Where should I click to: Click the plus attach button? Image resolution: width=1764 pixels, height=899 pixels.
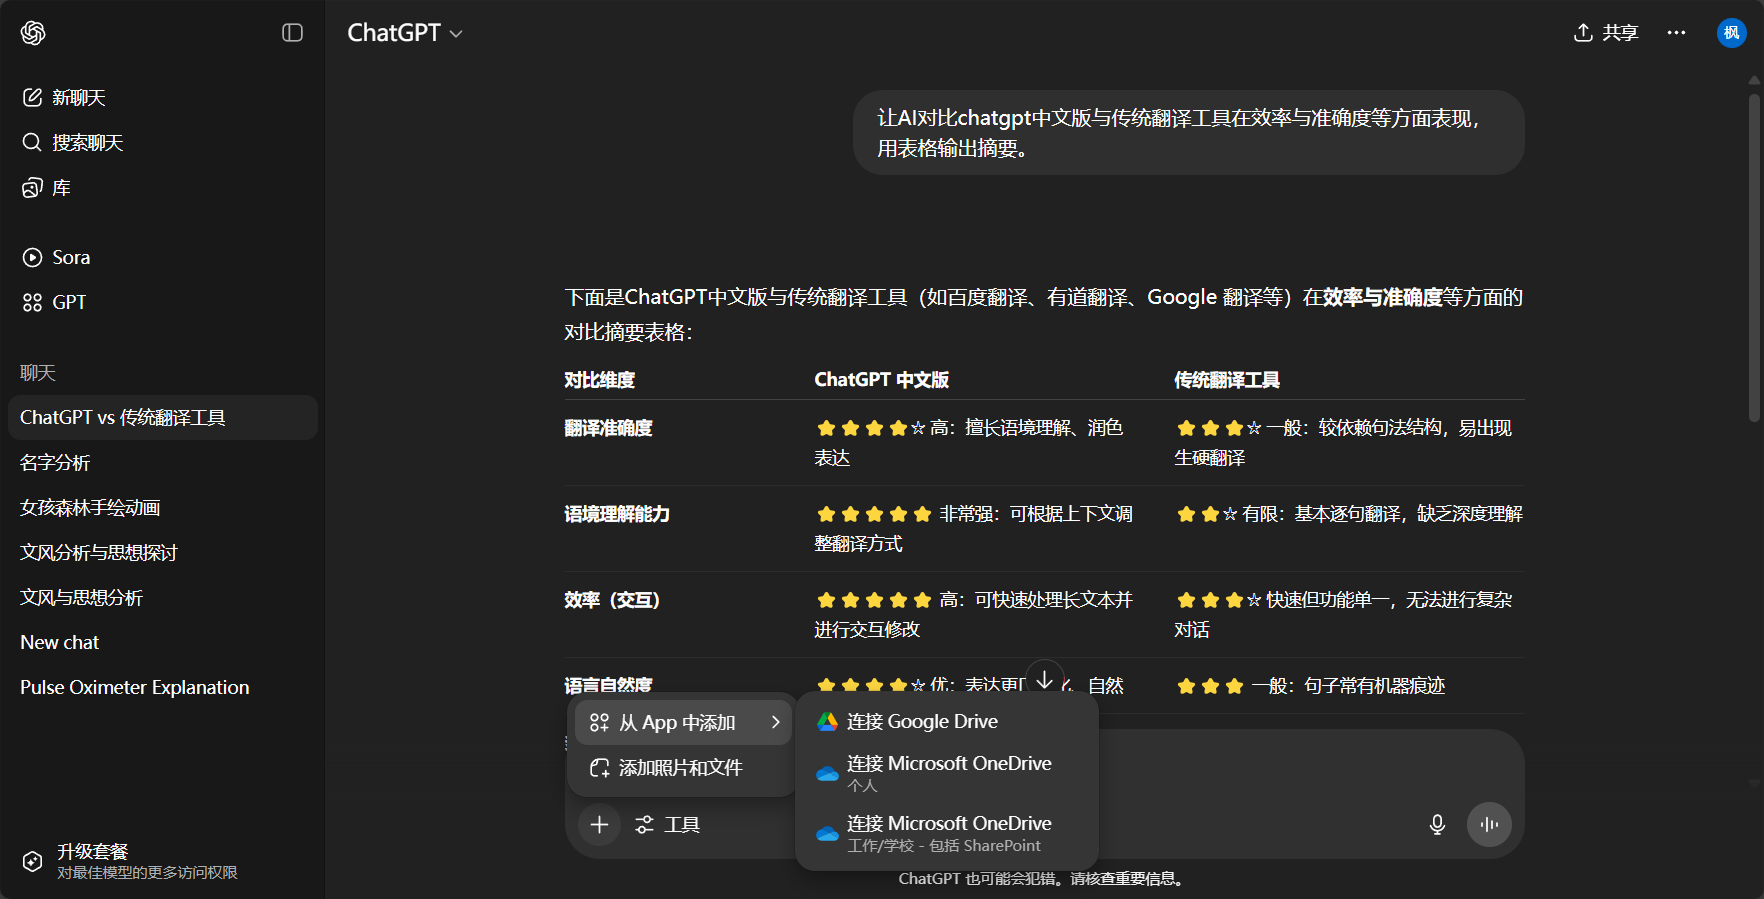pos(599,825)
